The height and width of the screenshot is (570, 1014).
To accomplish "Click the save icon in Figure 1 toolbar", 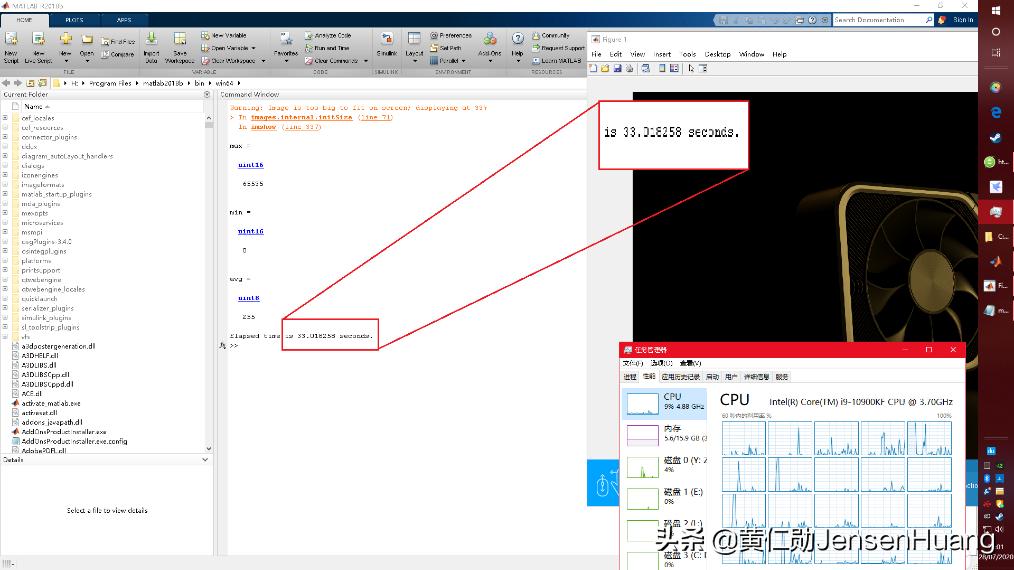I will click(x=617, y=68).
